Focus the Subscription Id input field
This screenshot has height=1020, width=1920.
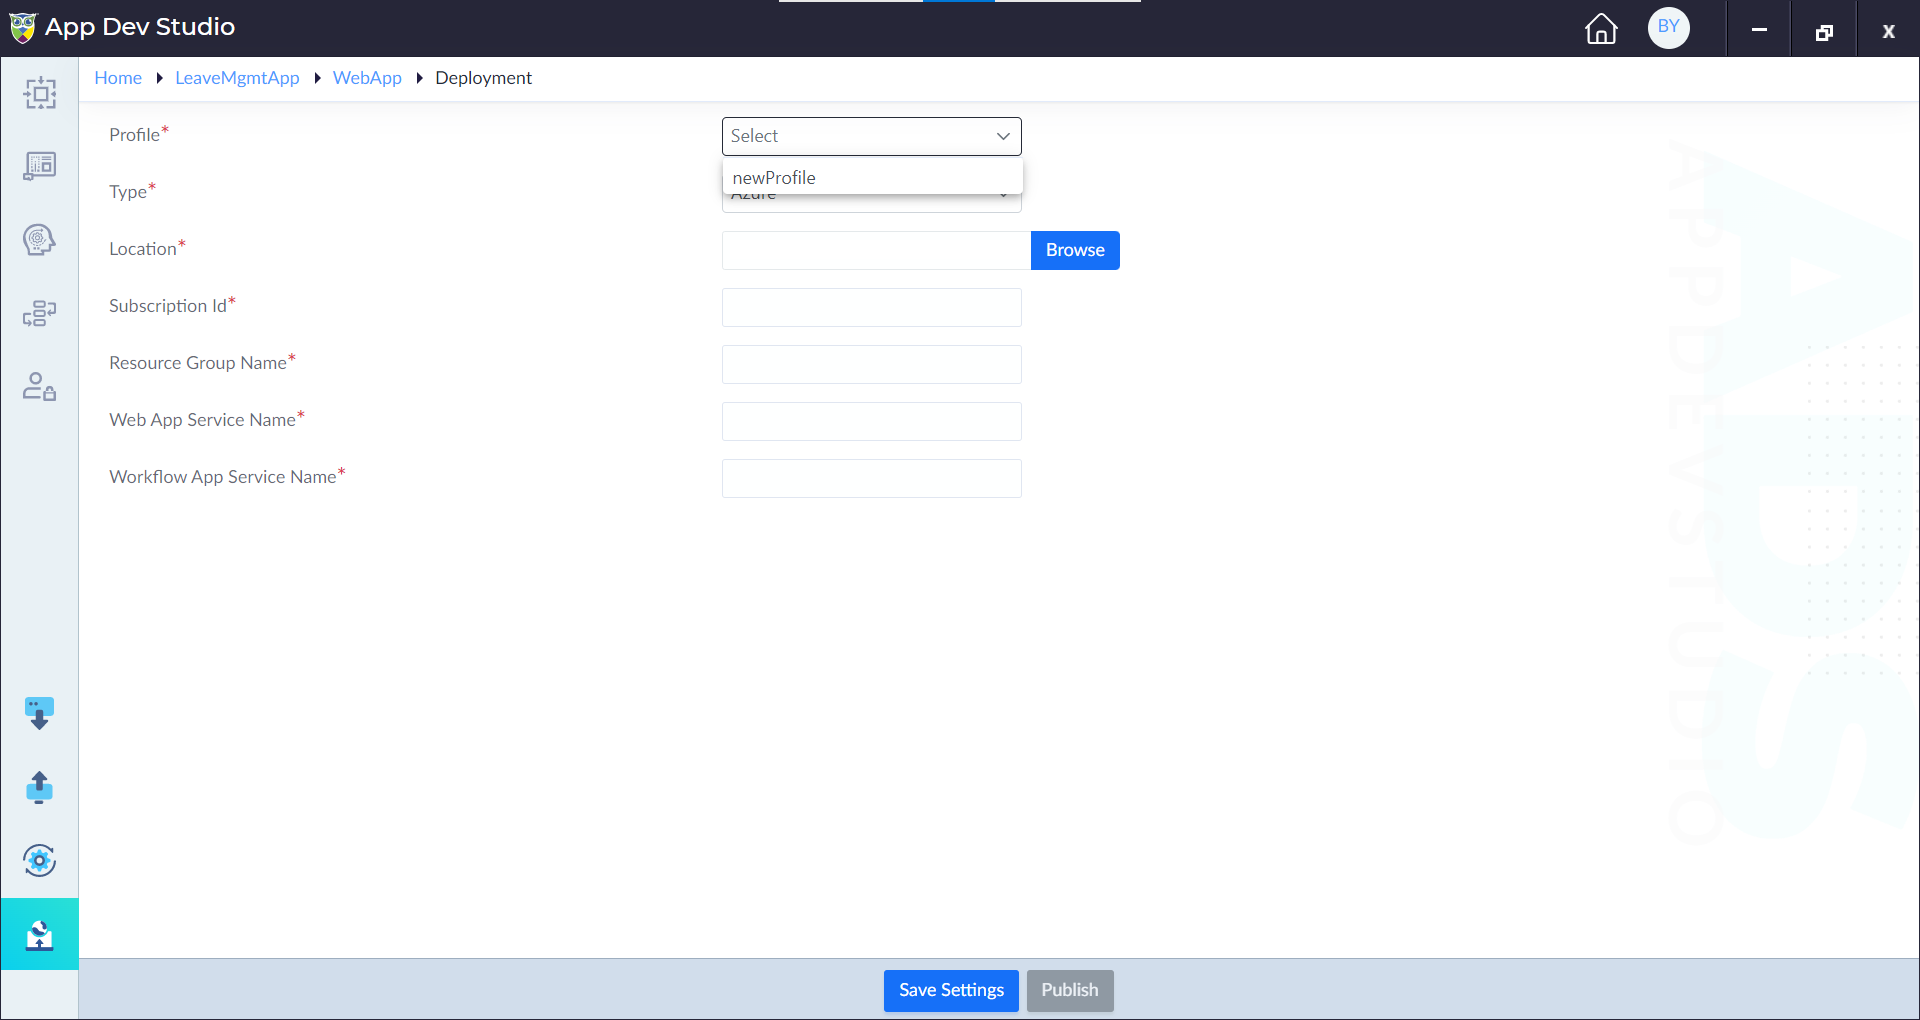pos(872,307)
